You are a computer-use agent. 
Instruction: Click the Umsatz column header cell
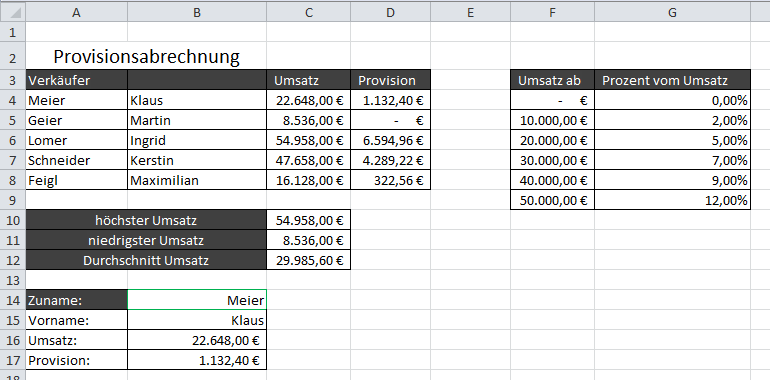click(x=308, y=80)
